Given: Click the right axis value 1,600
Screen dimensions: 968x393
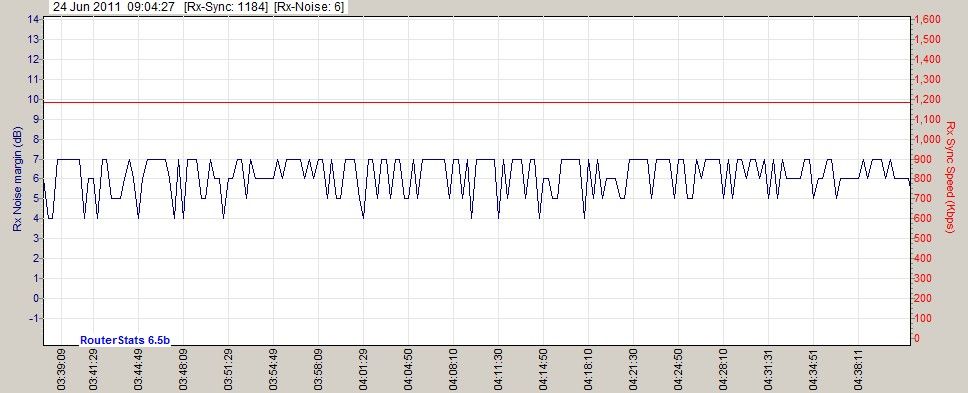Looking at the screenshot, I should (928, 20).
